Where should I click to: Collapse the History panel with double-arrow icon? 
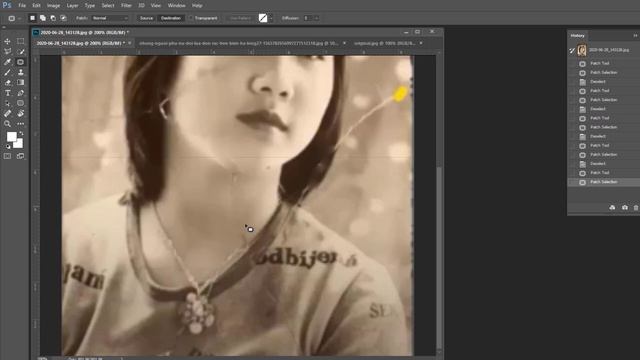pyautogui.click(x=636, y=36)
